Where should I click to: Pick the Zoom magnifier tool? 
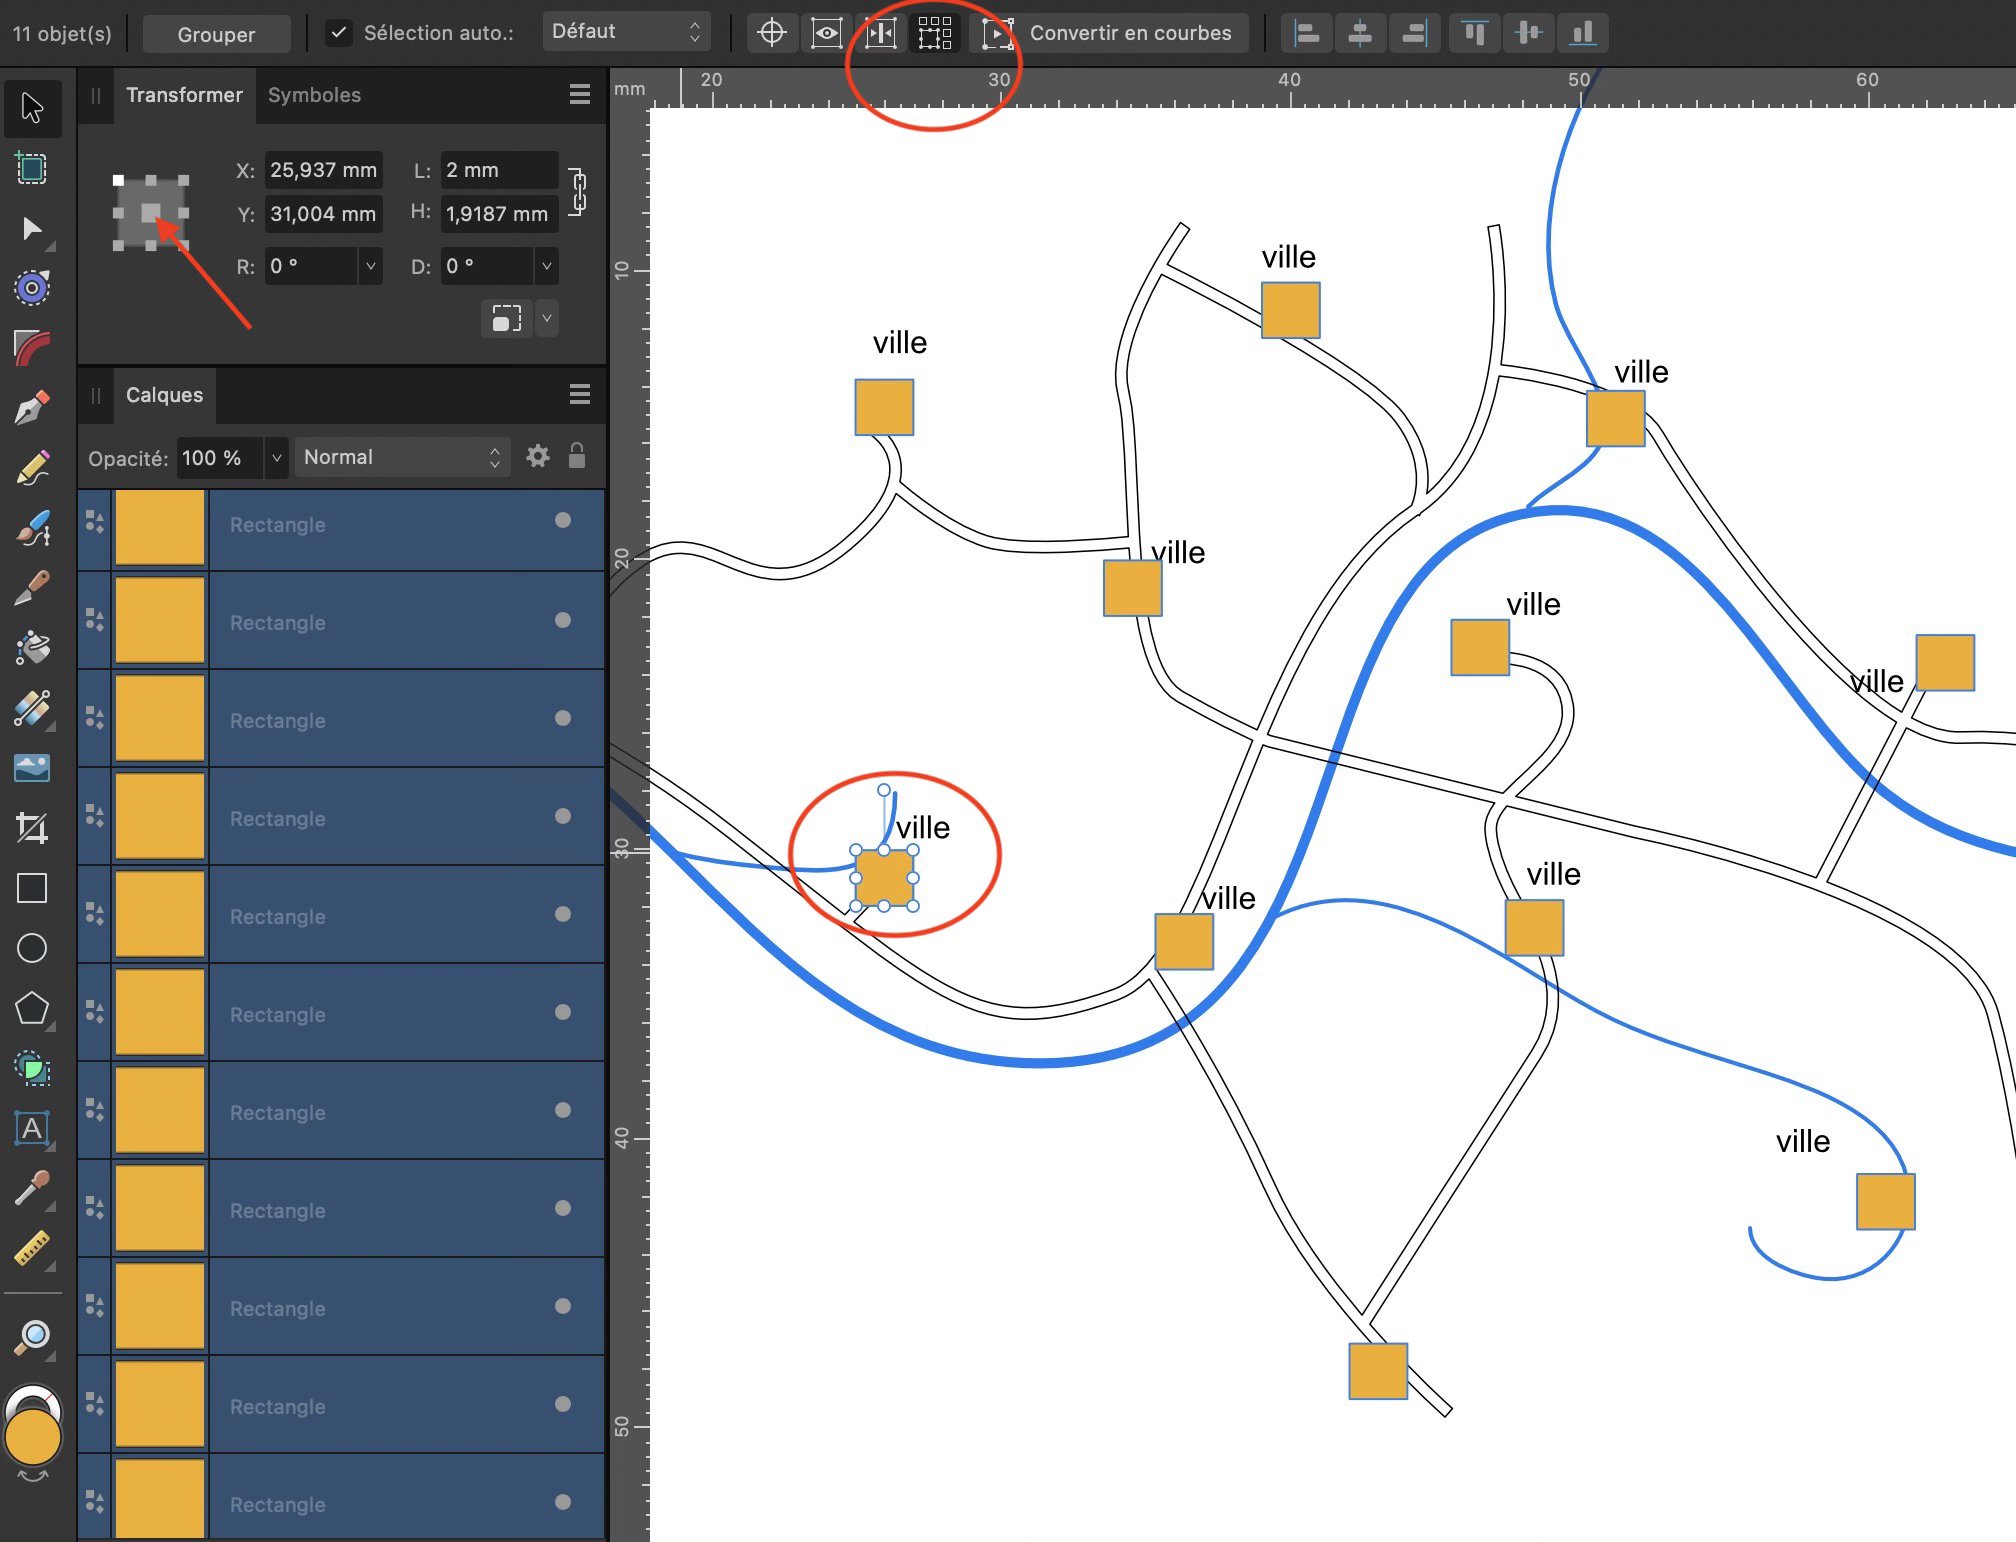click(x=32, y=1336)
